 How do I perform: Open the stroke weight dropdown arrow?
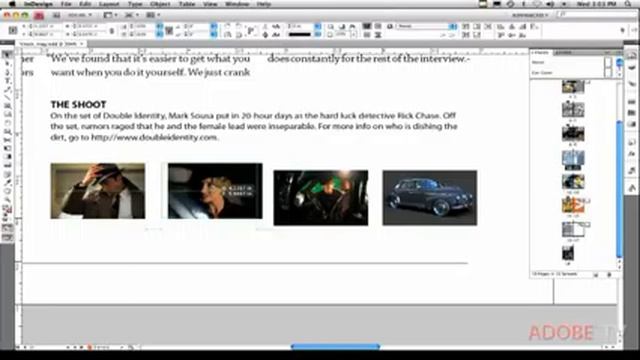click(x=318, y=27)
